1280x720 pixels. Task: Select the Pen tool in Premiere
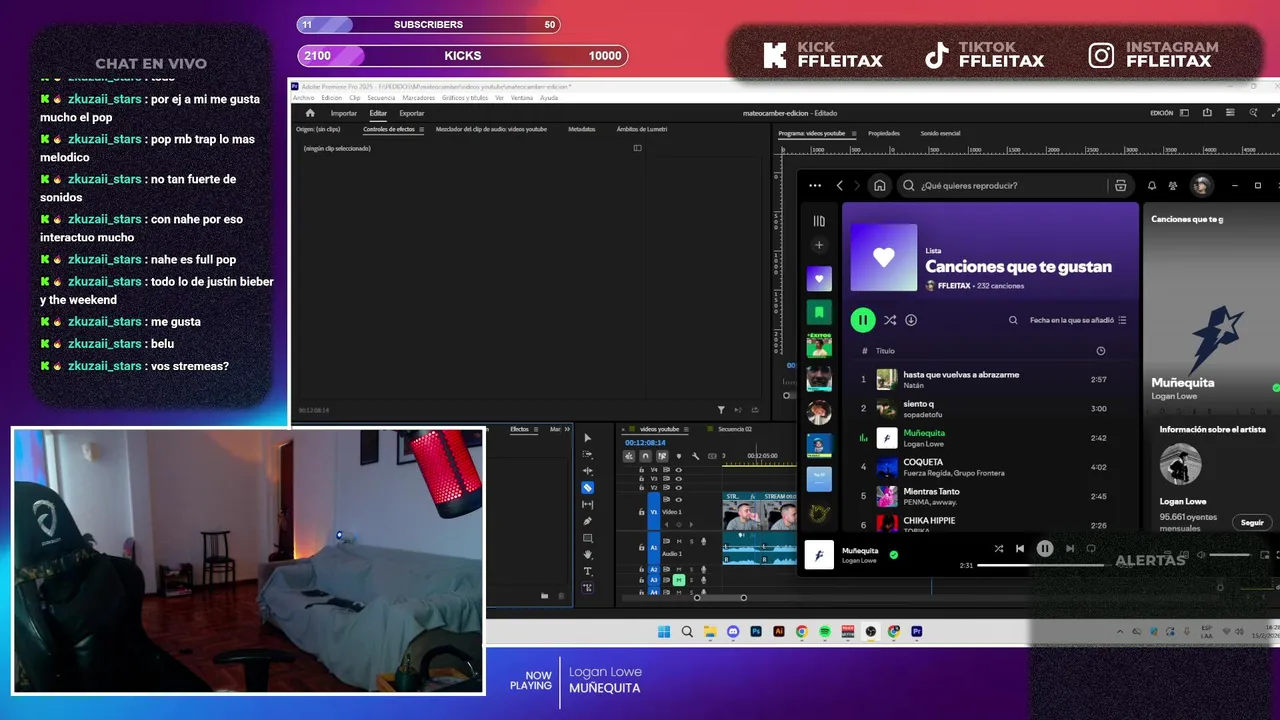tap(588, 521)
